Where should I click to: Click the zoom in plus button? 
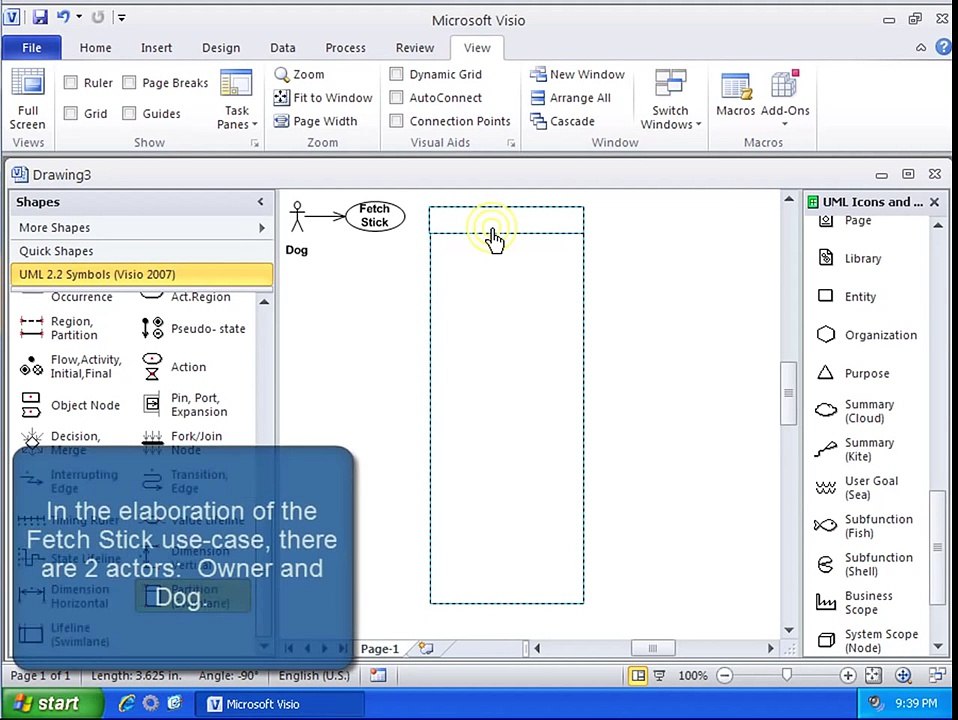tap(847, 675)
